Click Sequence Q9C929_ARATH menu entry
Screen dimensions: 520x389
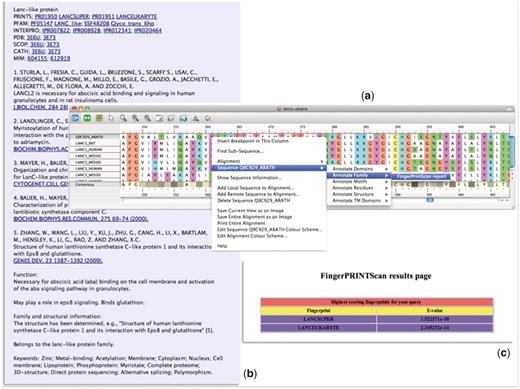click(269, 168)
